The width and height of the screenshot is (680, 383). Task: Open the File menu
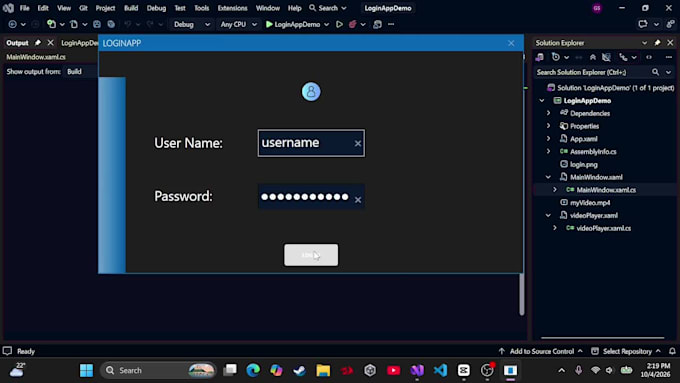click(x=25, y=8)
